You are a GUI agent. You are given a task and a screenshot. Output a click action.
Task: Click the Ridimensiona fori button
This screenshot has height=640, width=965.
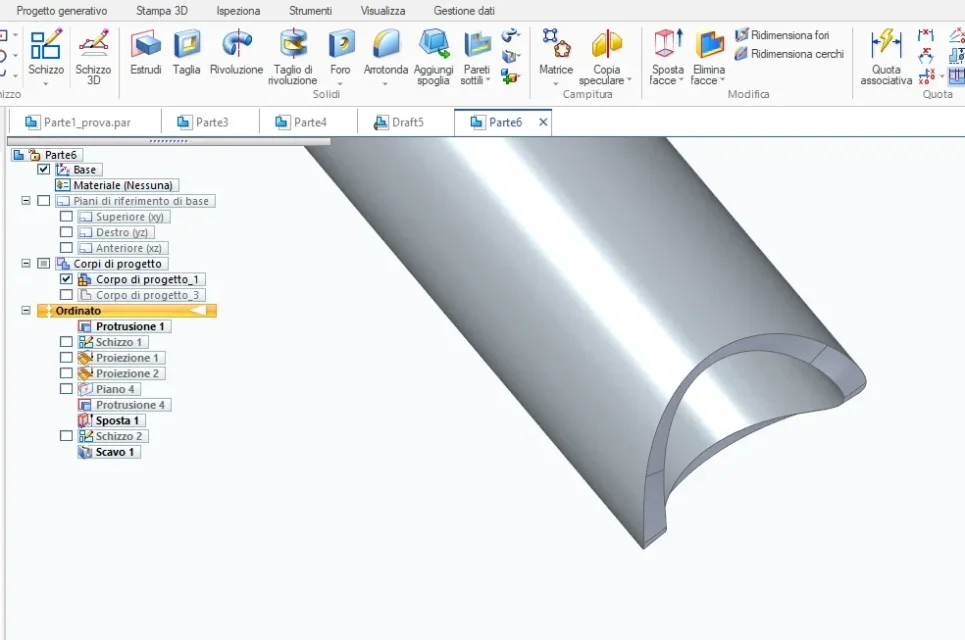point(782,35)
